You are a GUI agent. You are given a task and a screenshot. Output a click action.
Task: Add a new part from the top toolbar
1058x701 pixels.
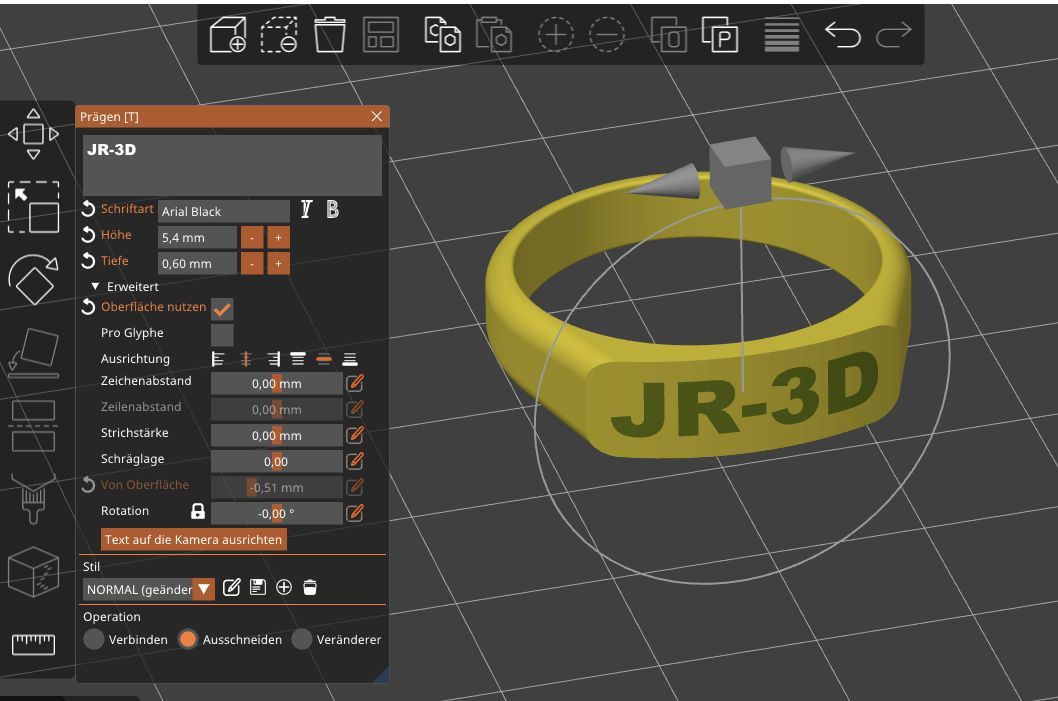pyautogui.click(x=228, y=34)
